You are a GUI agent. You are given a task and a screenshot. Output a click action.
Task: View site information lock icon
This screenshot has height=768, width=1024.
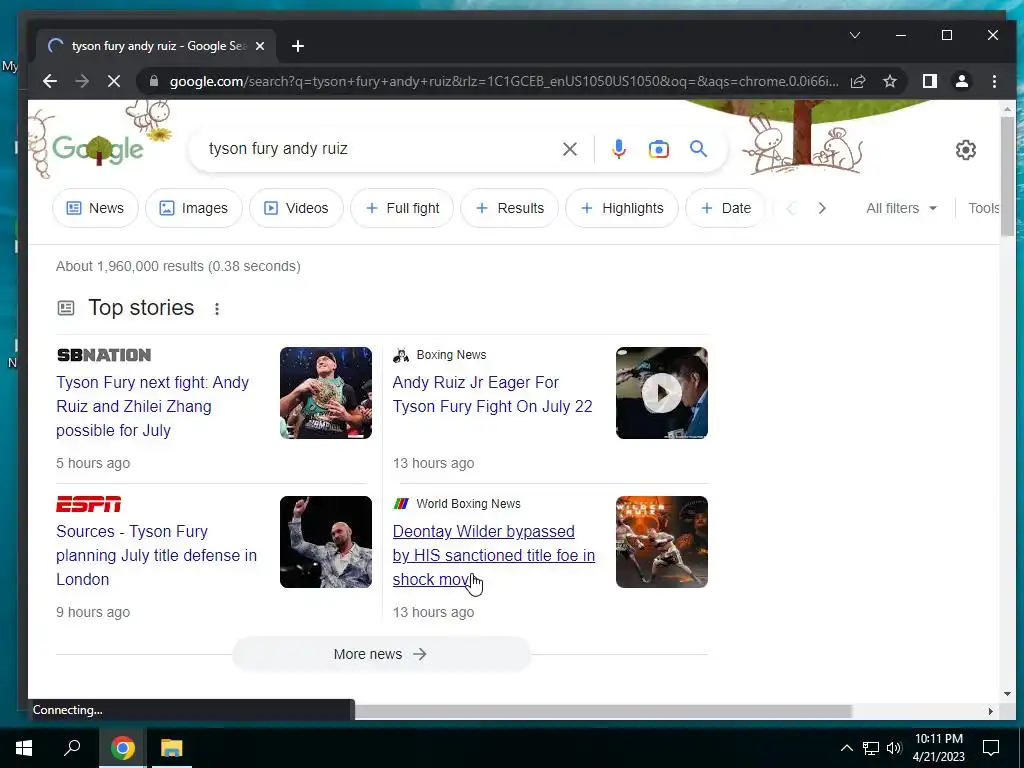click(154, 81)
